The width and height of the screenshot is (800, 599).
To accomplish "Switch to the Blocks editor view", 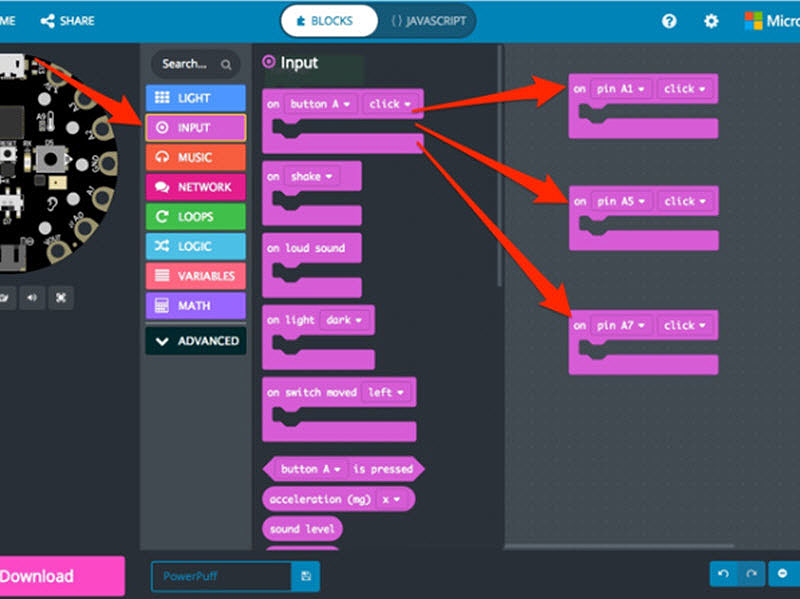I will pyautogui.click(x=329, y=21).
